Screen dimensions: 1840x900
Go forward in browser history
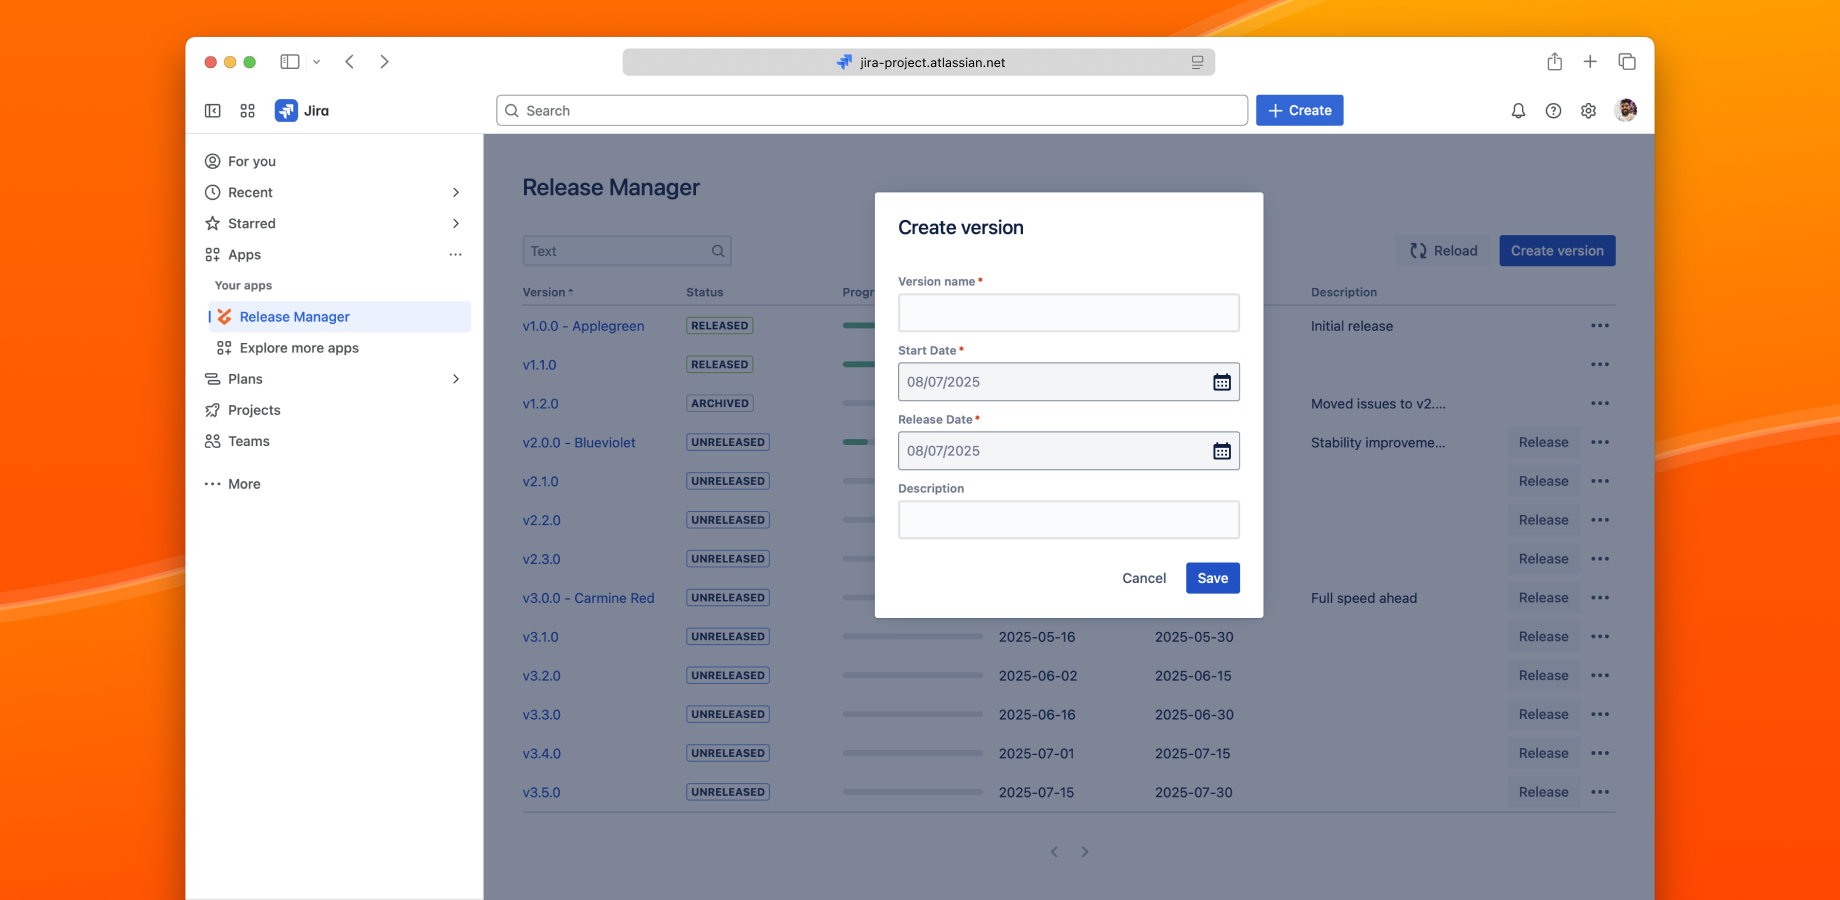385,62
